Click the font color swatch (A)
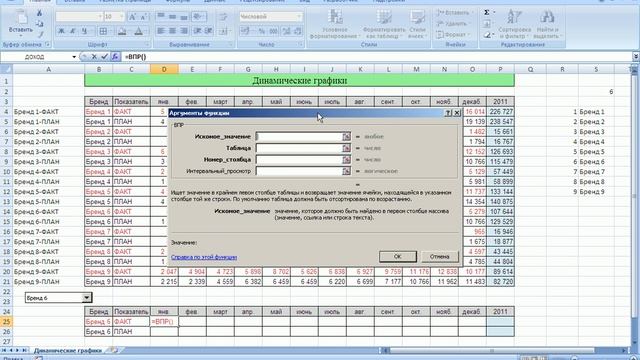Viewport: 640px width, 360px height. 138,31
